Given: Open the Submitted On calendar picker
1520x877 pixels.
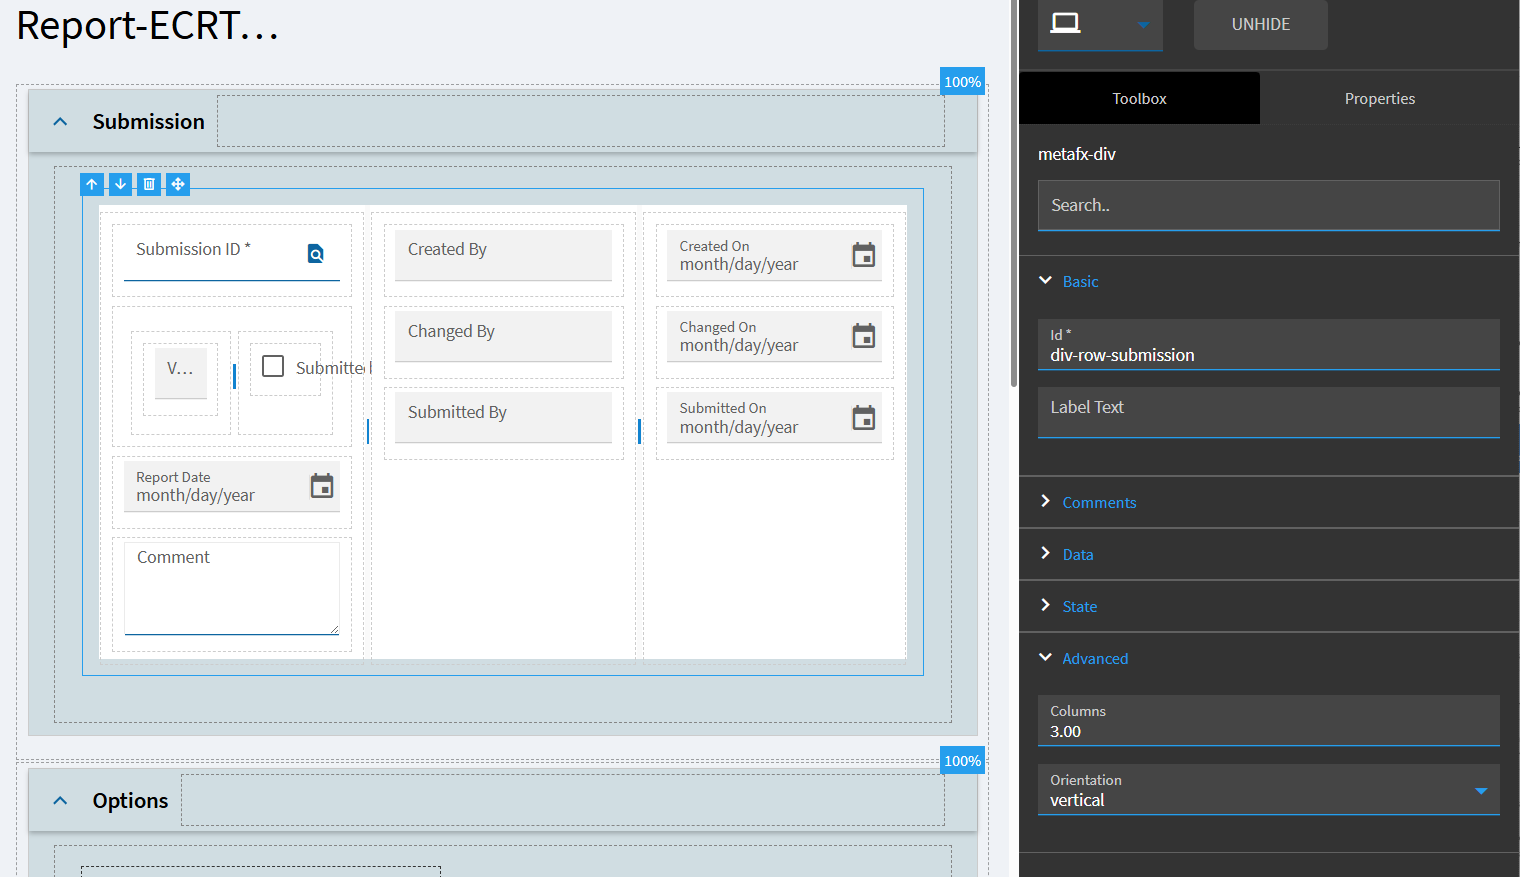Looking at the screenshot, I should point(864,418).
